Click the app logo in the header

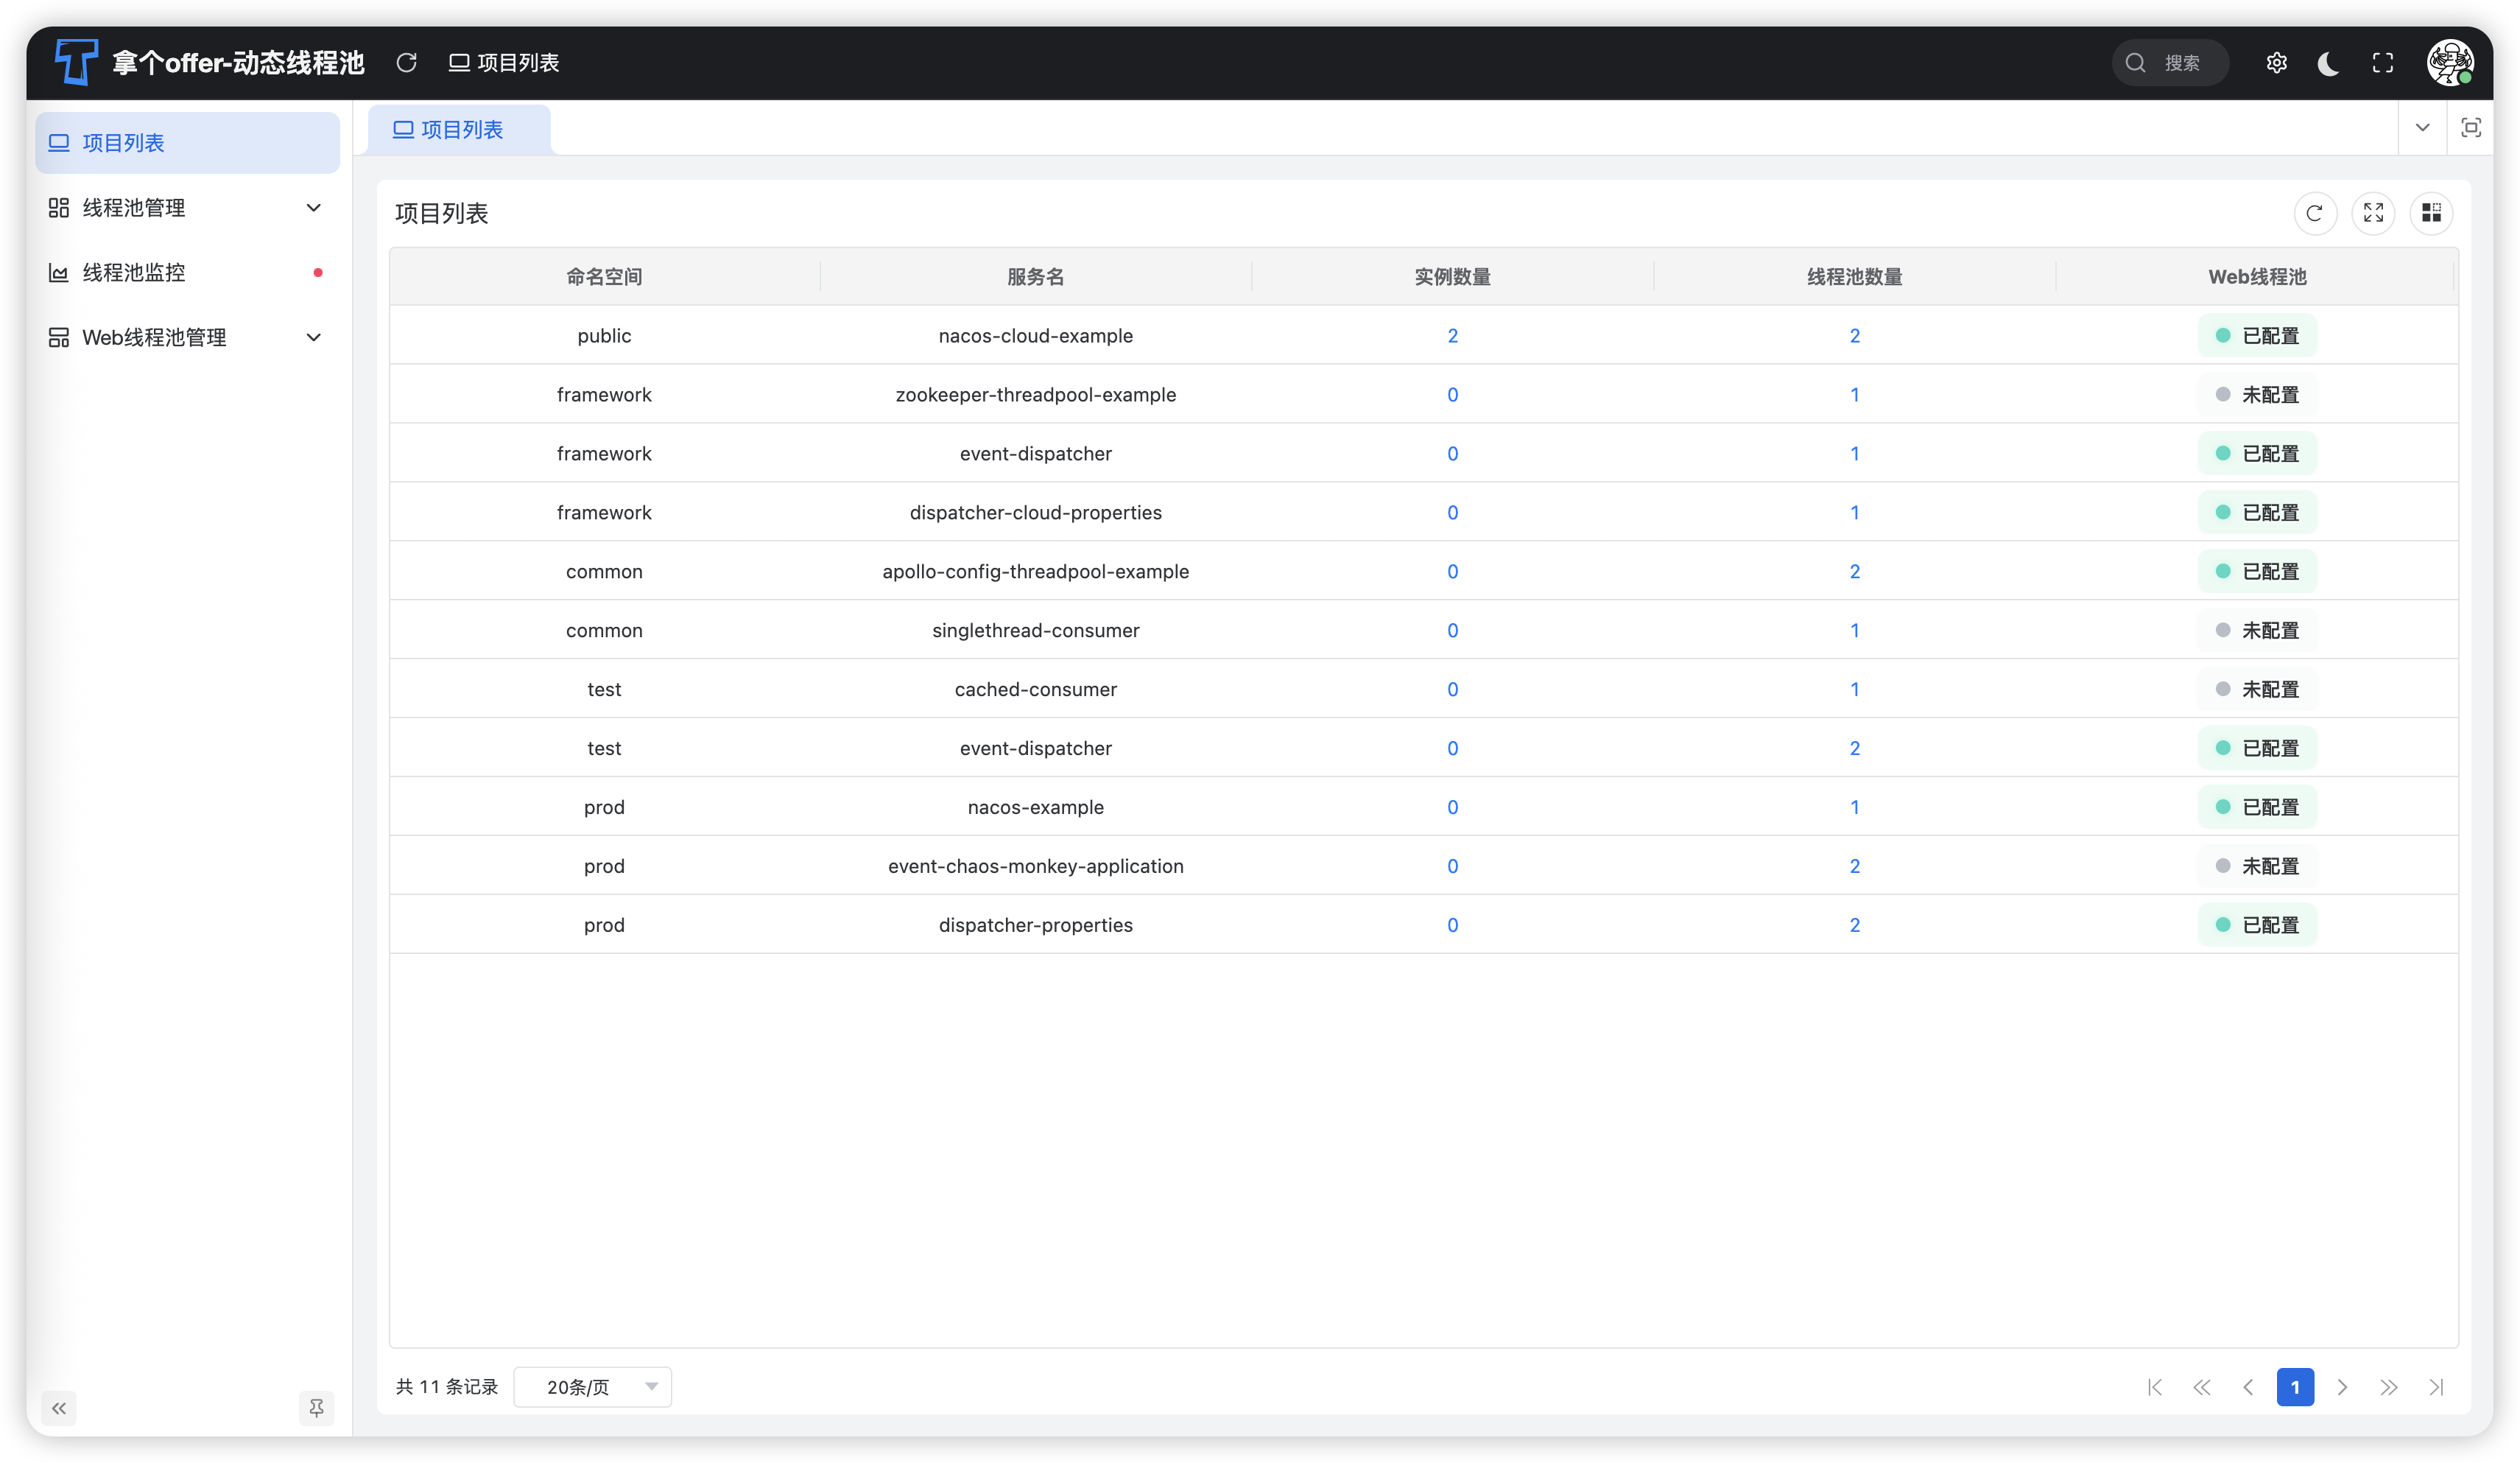pyautogui.click(x=76, y=62)
